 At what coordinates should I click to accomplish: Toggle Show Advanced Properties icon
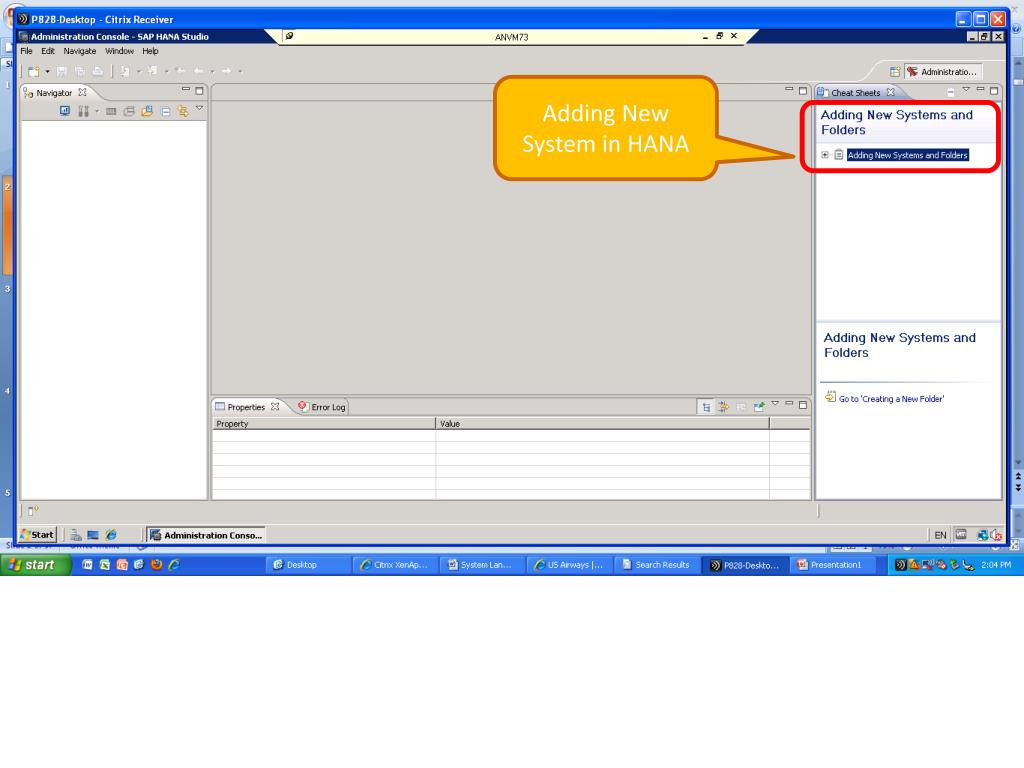tap(724, 407)
